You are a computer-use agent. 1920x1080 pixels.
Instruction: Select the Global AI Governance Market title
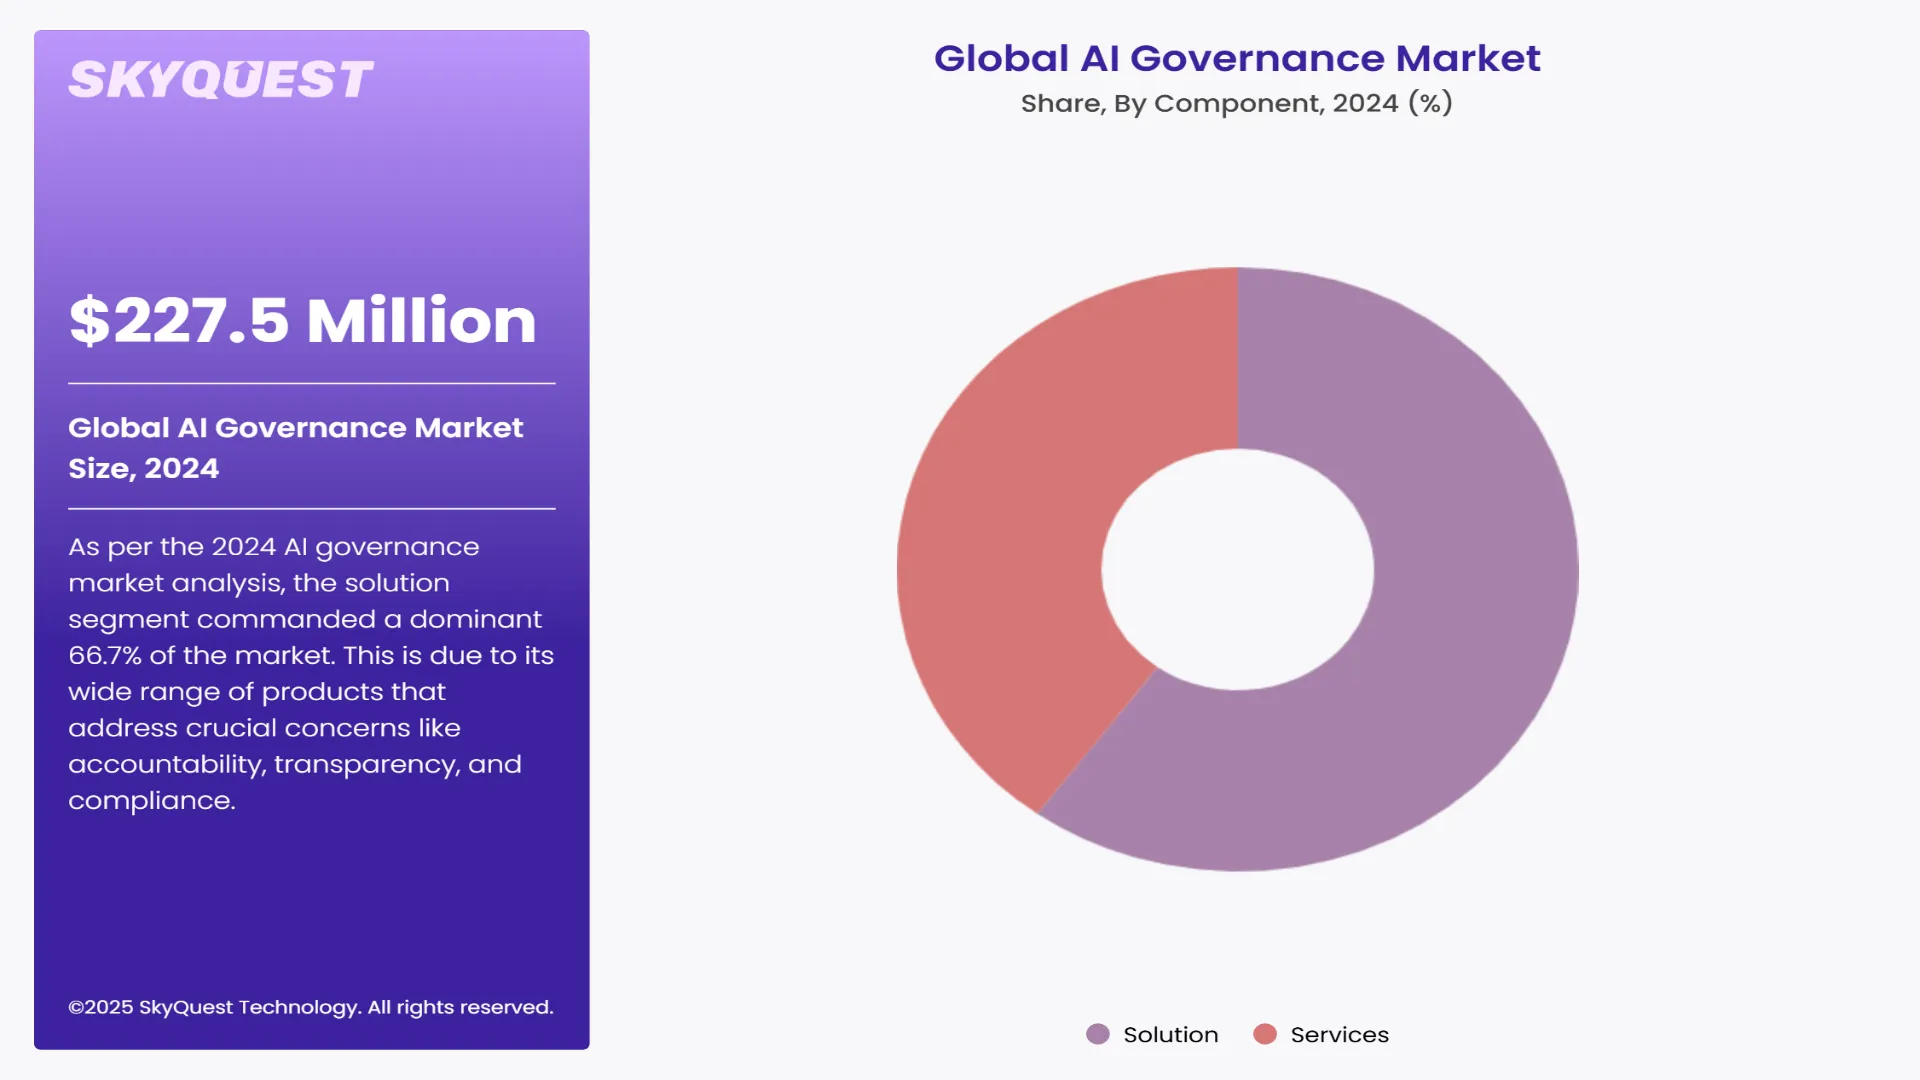(x=1237, y=59)
